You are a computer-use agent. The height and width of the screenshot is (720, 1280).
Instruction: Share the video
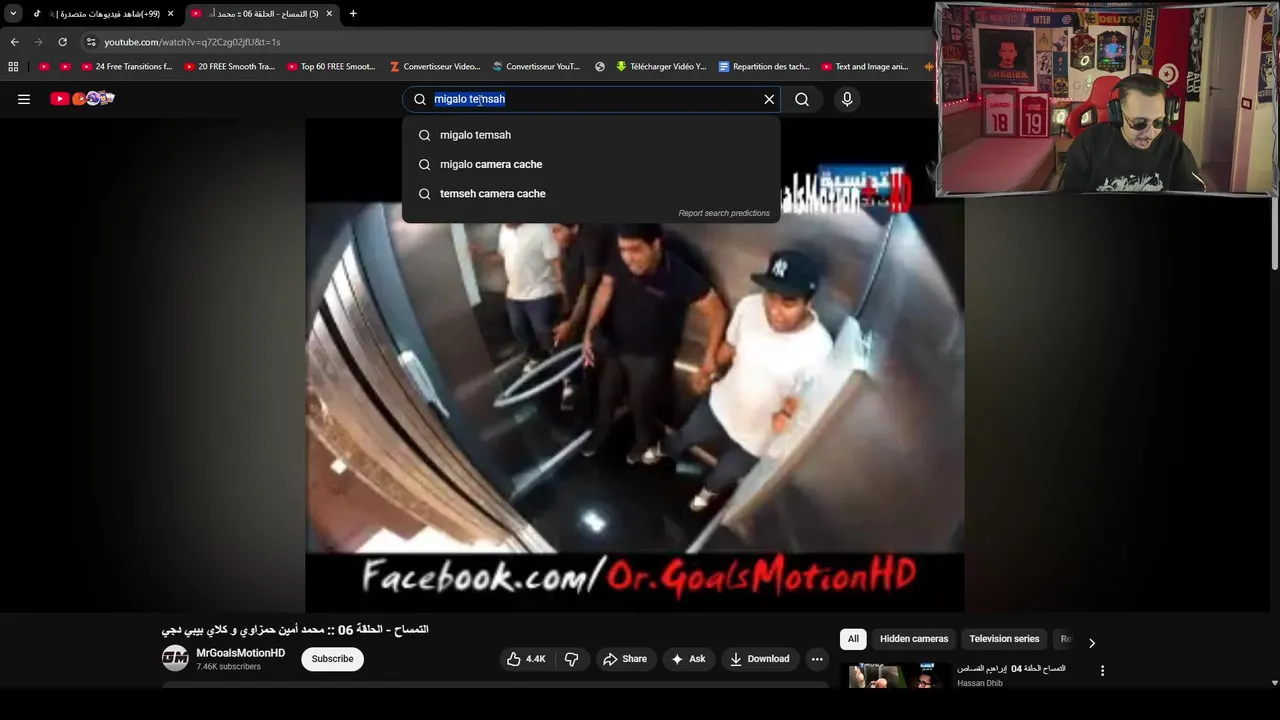coord(625,659)
